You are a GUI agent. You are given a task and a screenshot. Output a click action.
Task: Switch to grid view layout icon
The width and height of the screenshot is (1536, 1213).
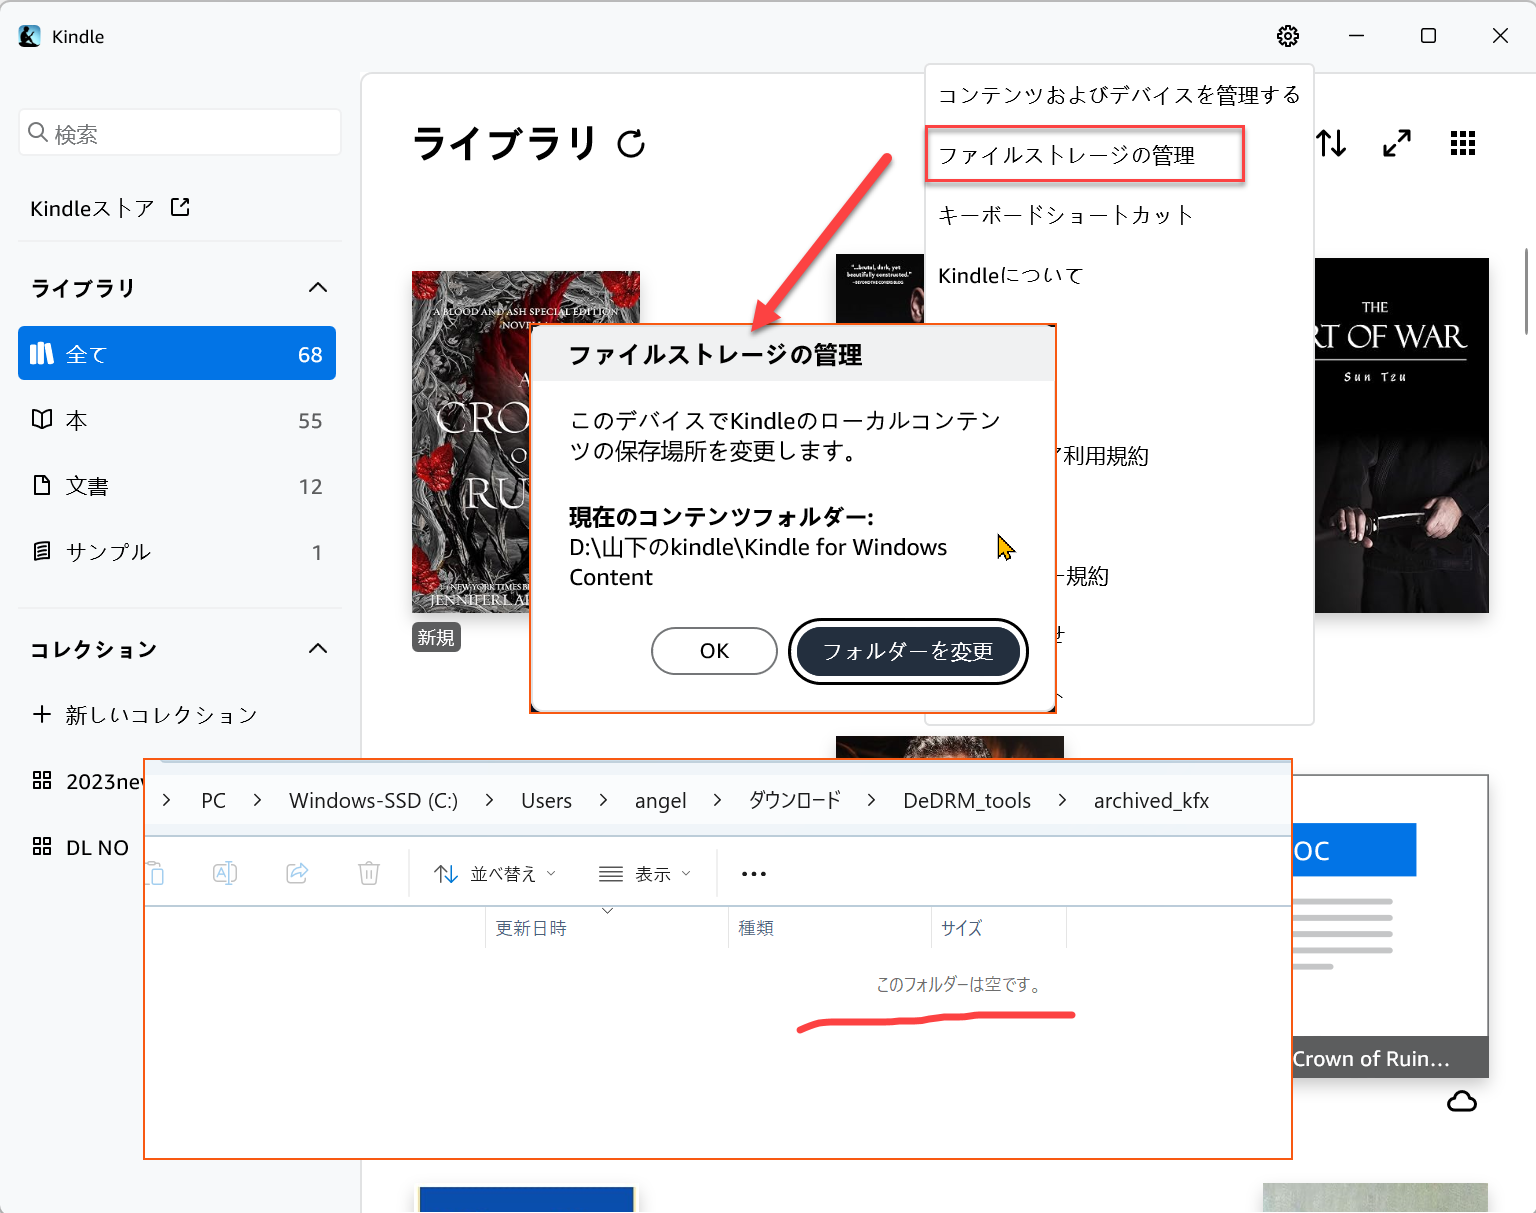coord(1463,143)
